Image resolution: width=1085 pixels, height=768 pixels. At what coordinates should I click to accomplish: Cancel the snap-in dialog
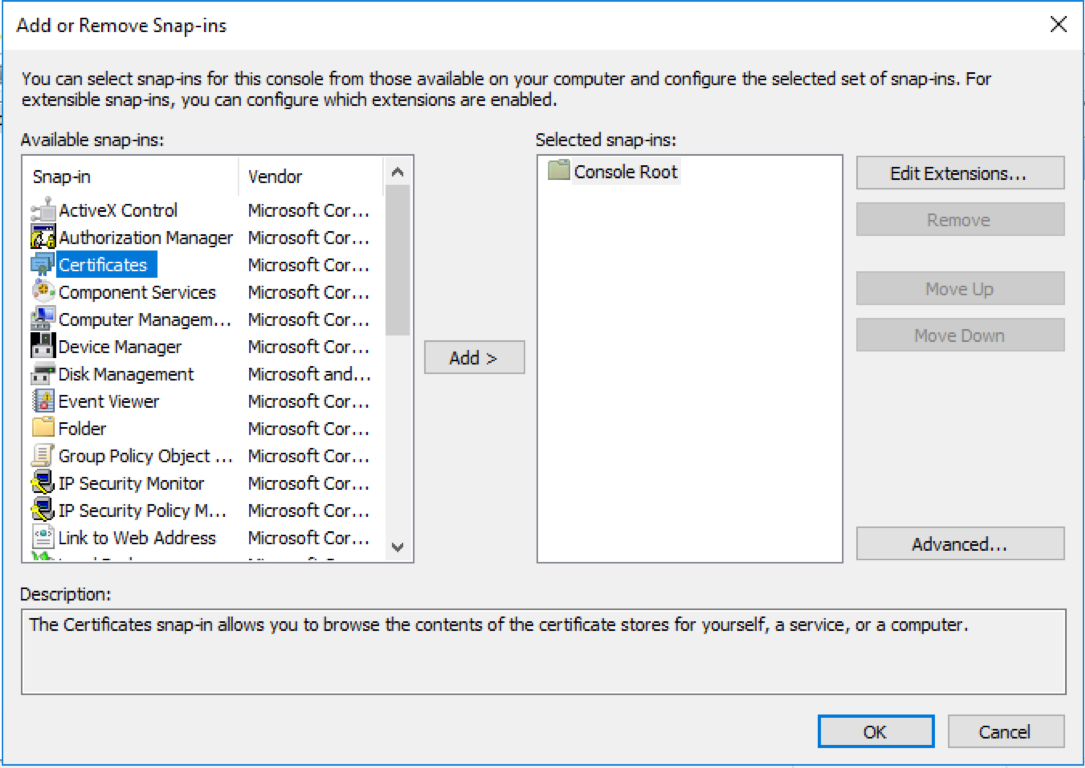[x=1006, y=731]
